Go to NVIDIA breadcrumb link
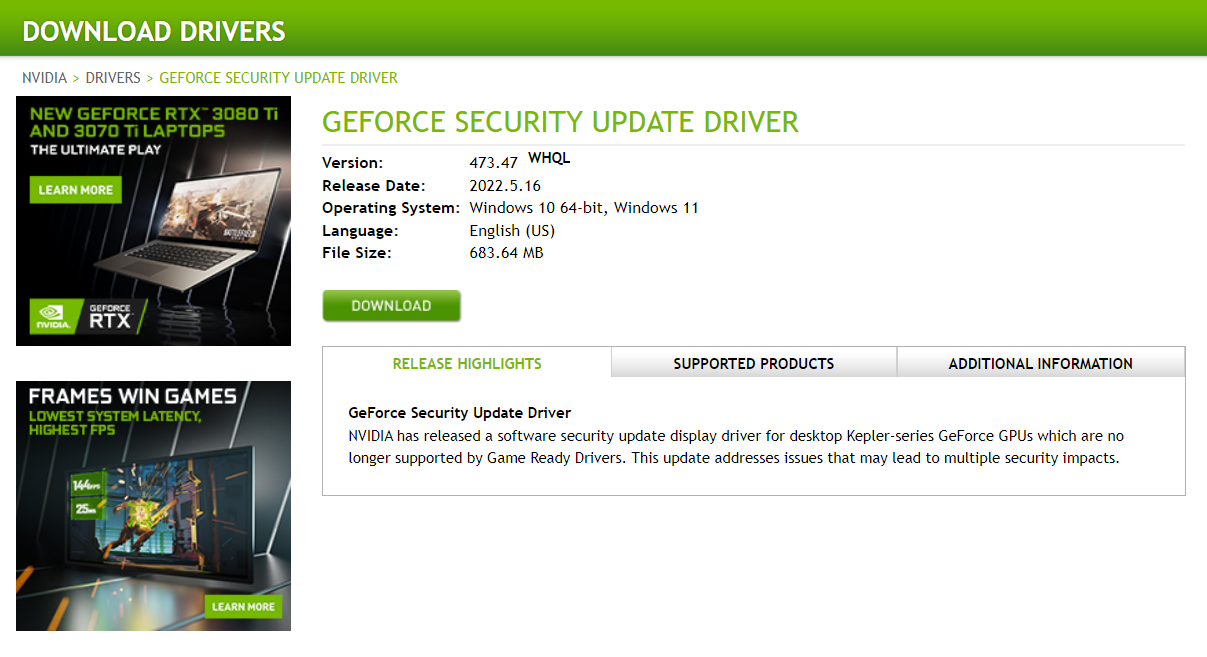Image resolution: width=1207 pixels, height=657 pixels. [x=45, y=78]
